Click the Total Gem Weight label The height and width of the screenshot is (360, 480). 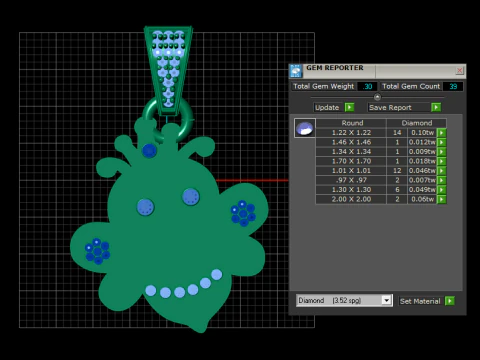323,86
